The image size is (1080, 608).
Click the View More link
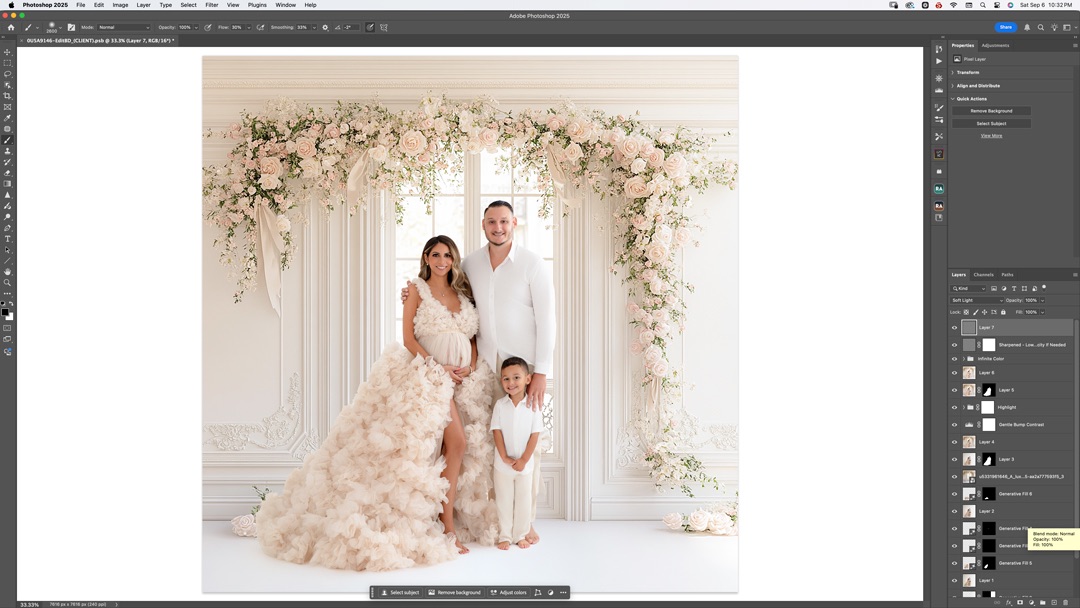(x=991, y=136)
